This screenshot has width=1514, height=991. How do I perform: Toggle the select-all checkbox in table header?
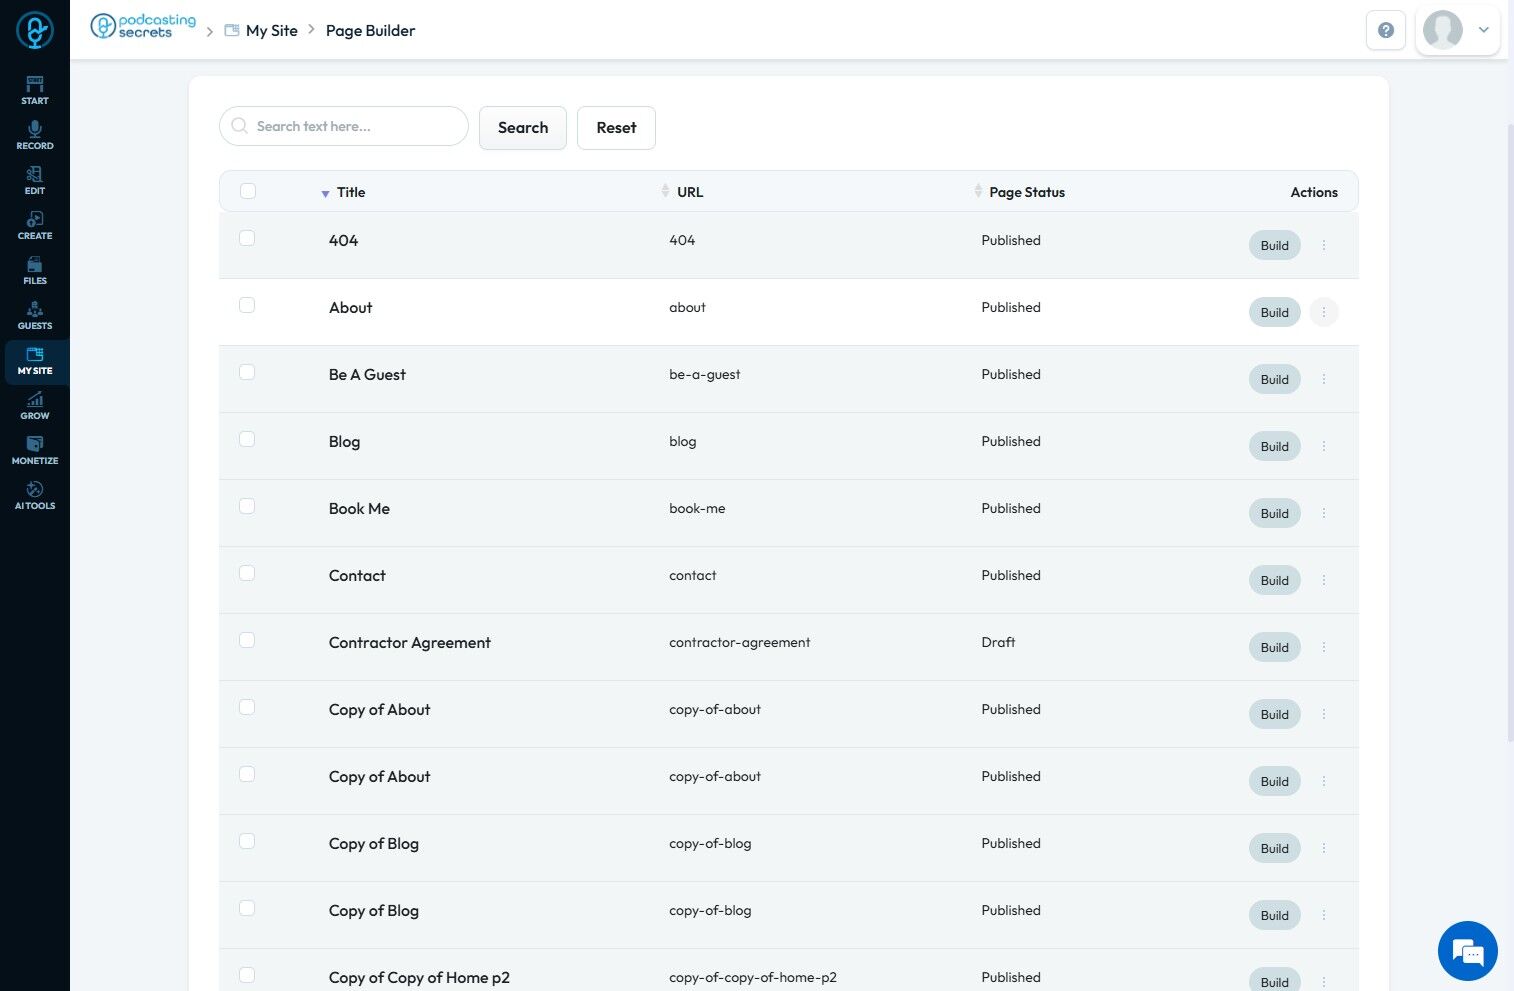(x=248, y=191)
